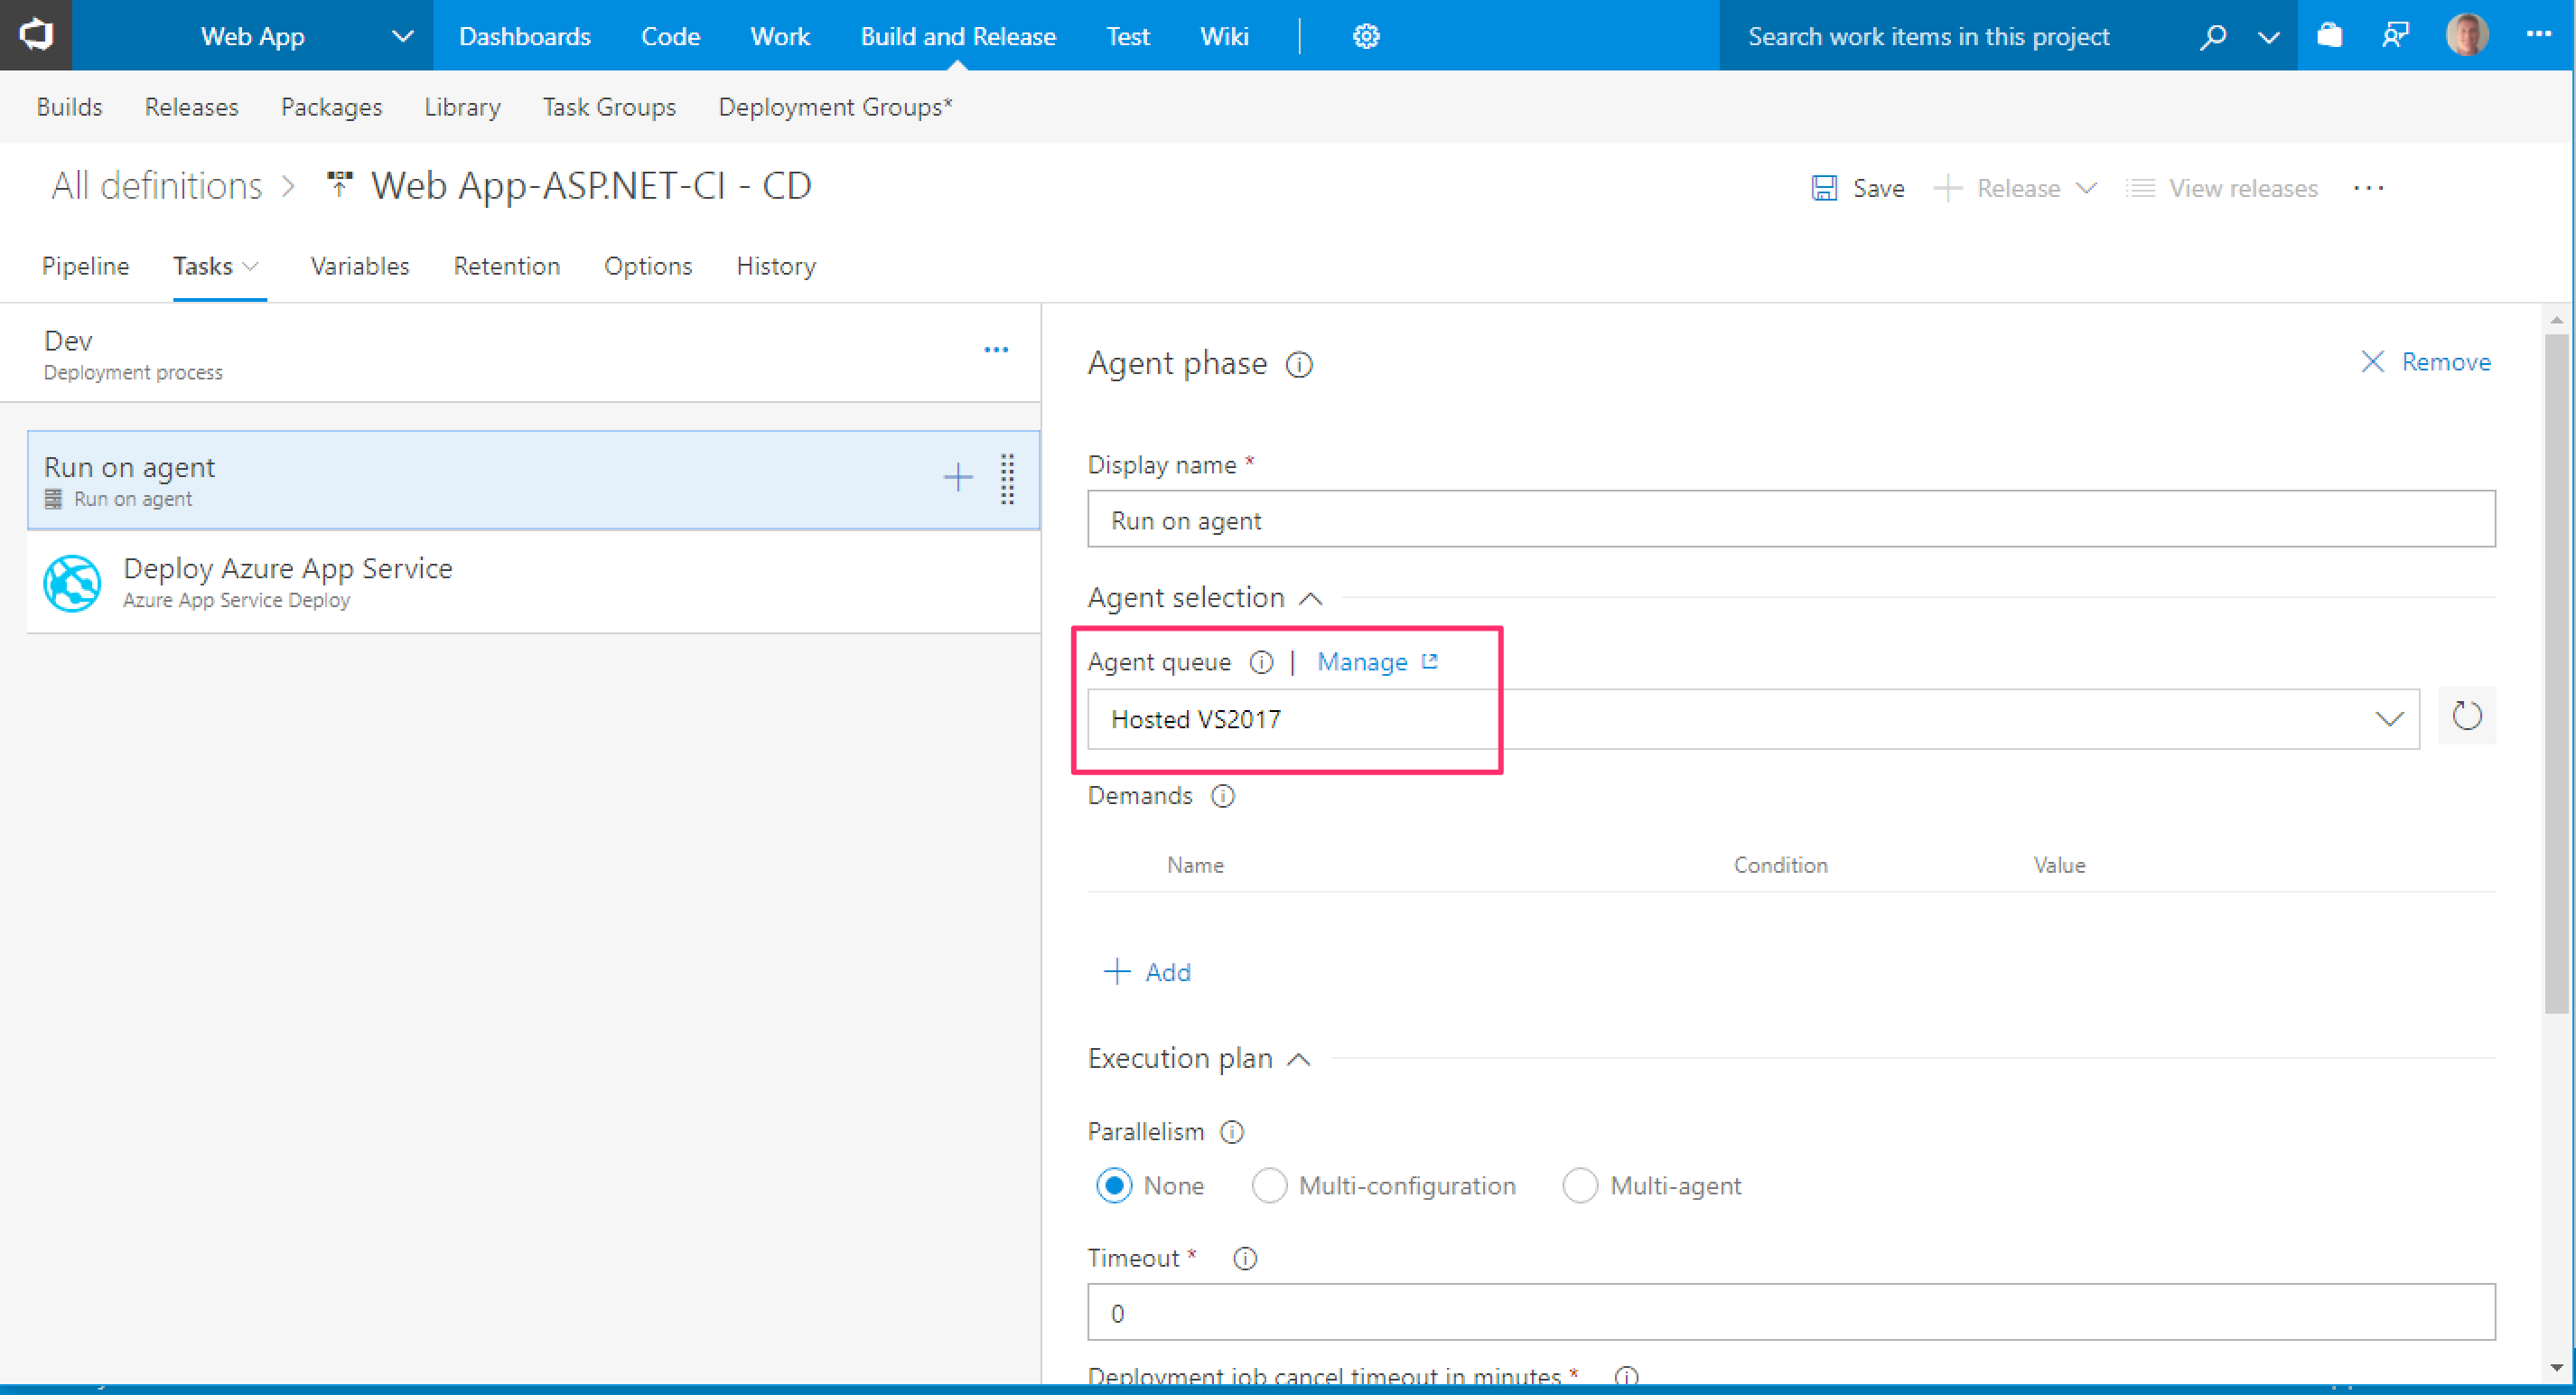The height and width of the screenshot is (1395, 2576).
Task: Switch to the Variables tab
Action: pyautogui.click(x=359, y=266)
